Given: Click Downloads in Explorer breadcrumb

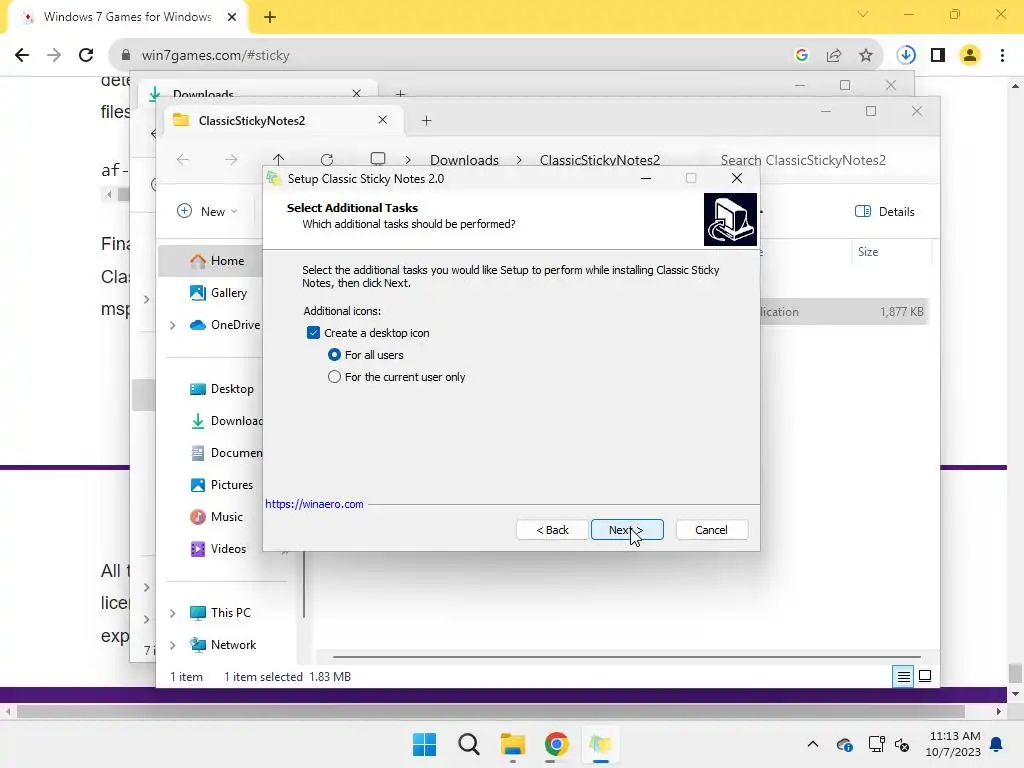Looking at the screenshot, I should (464, 160).
